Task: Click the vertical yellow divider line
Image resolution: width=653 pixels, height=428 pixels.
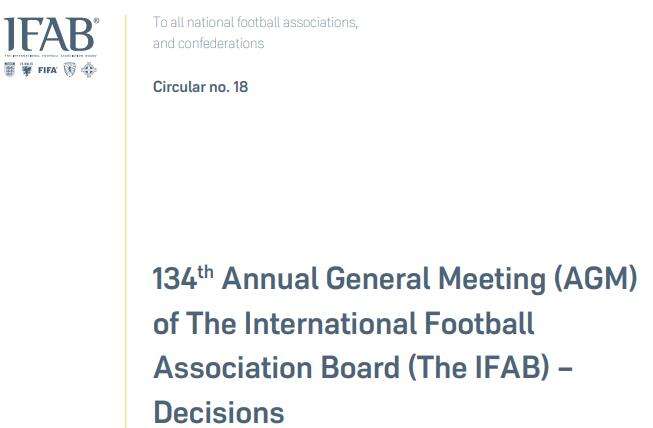Action: pos(125,221)
